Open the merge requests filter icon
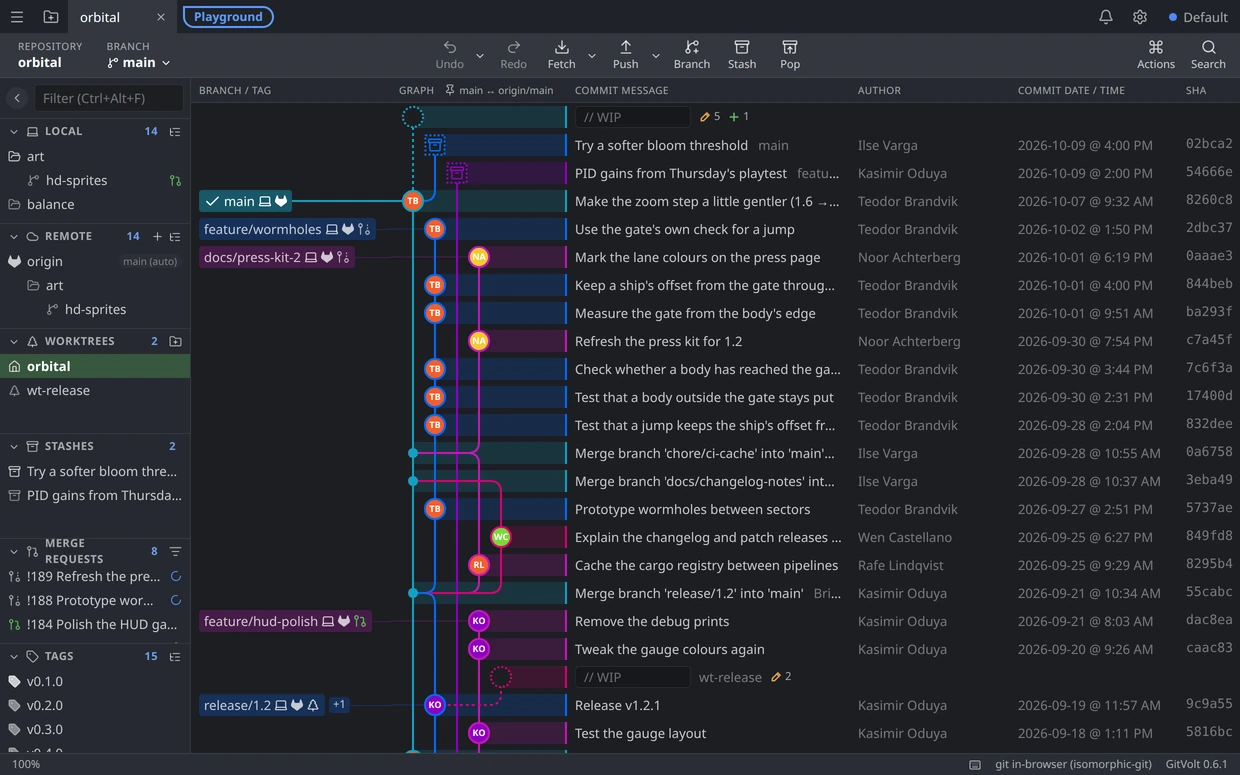Image resolution: width=1240 pixels, height=775 pixels. 175,551
